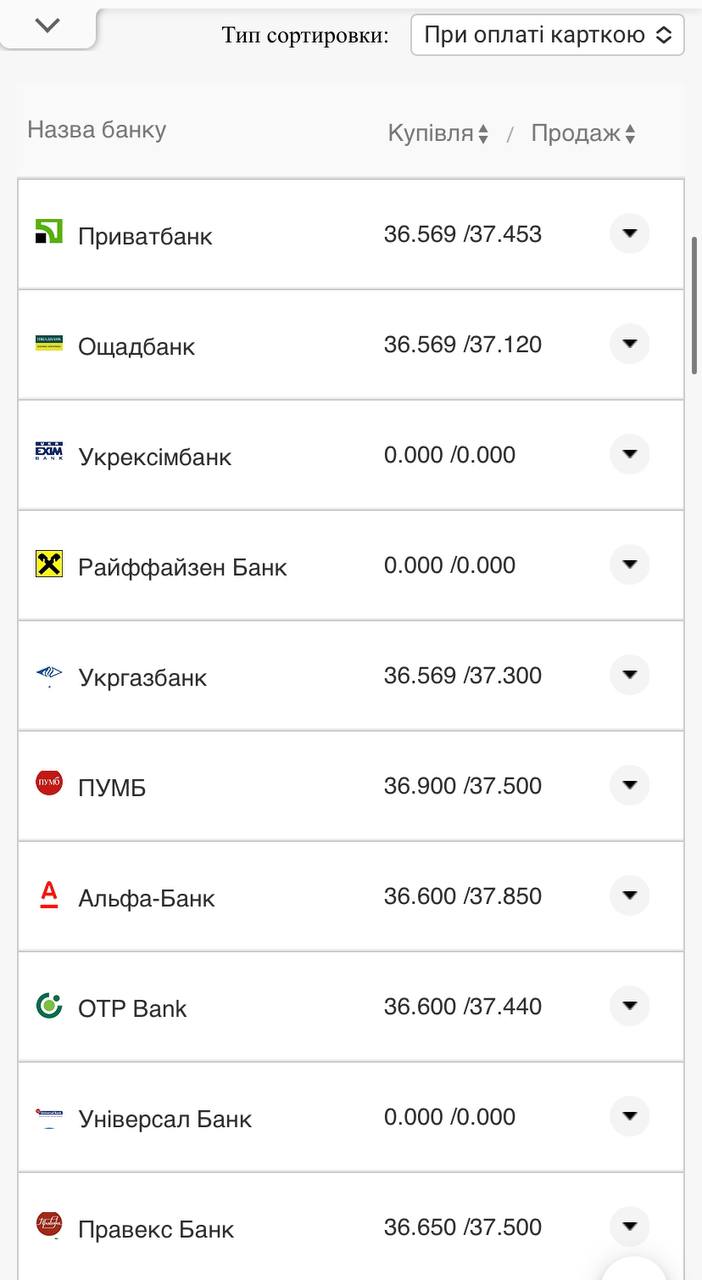This screenshot has height=1280, width=702.
Task: Click the vertical page scrollbar
Action: [694, 305]
